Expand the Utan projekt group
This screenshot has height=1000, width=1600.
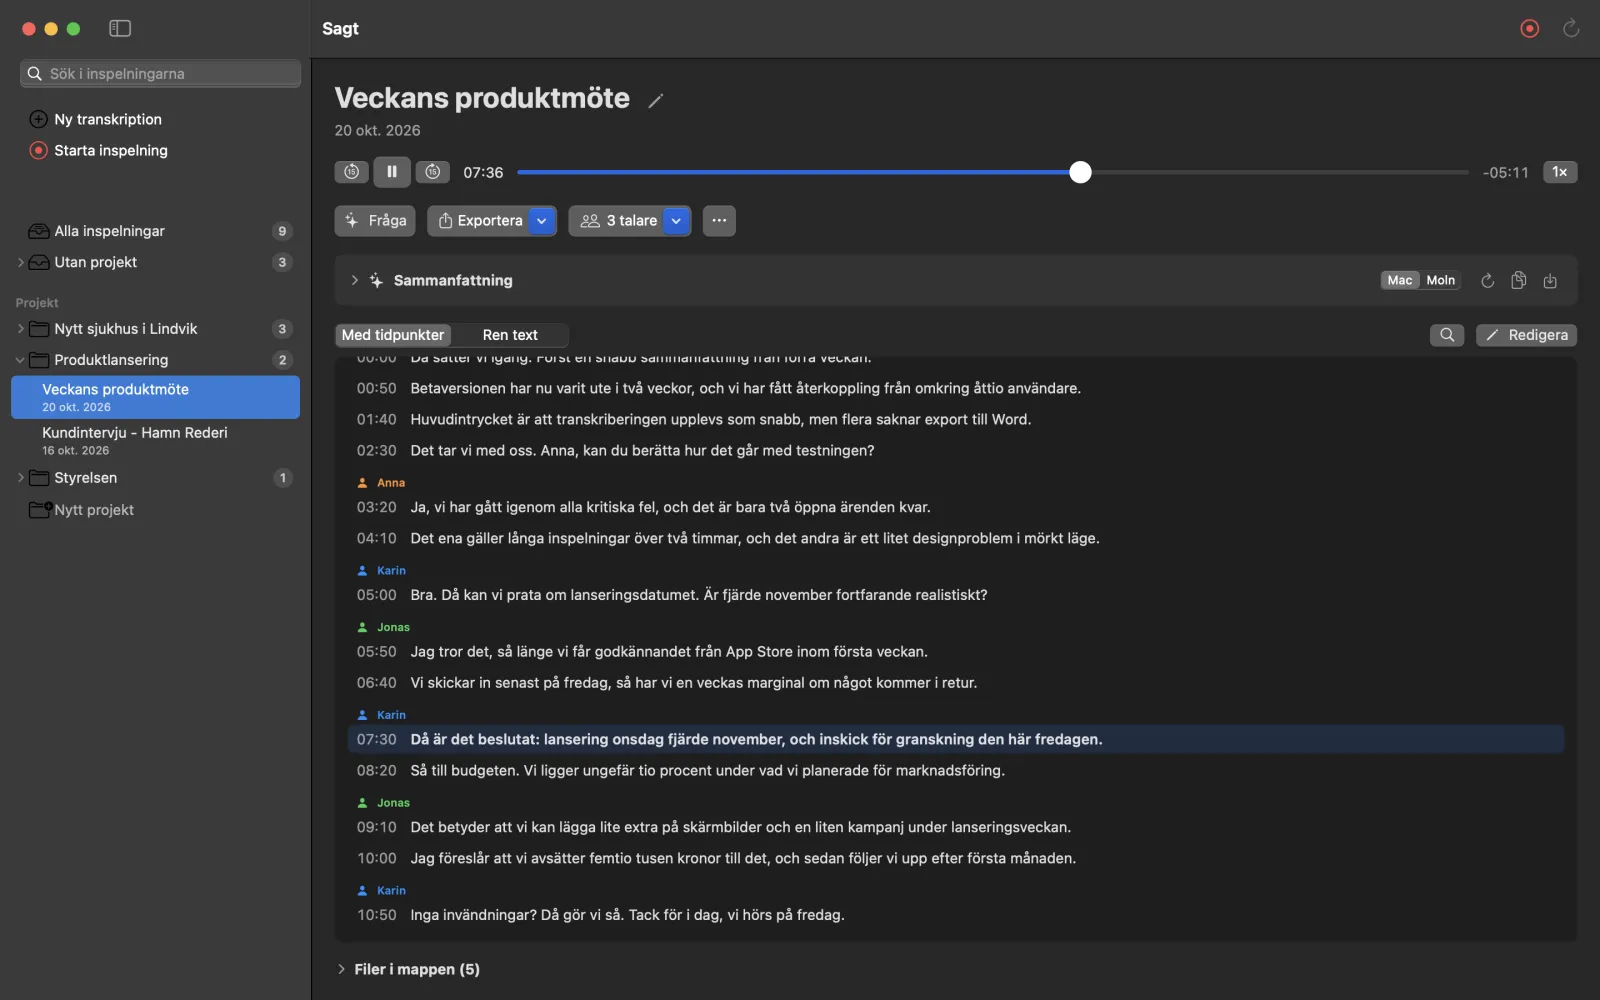click(x=20, y=262)
